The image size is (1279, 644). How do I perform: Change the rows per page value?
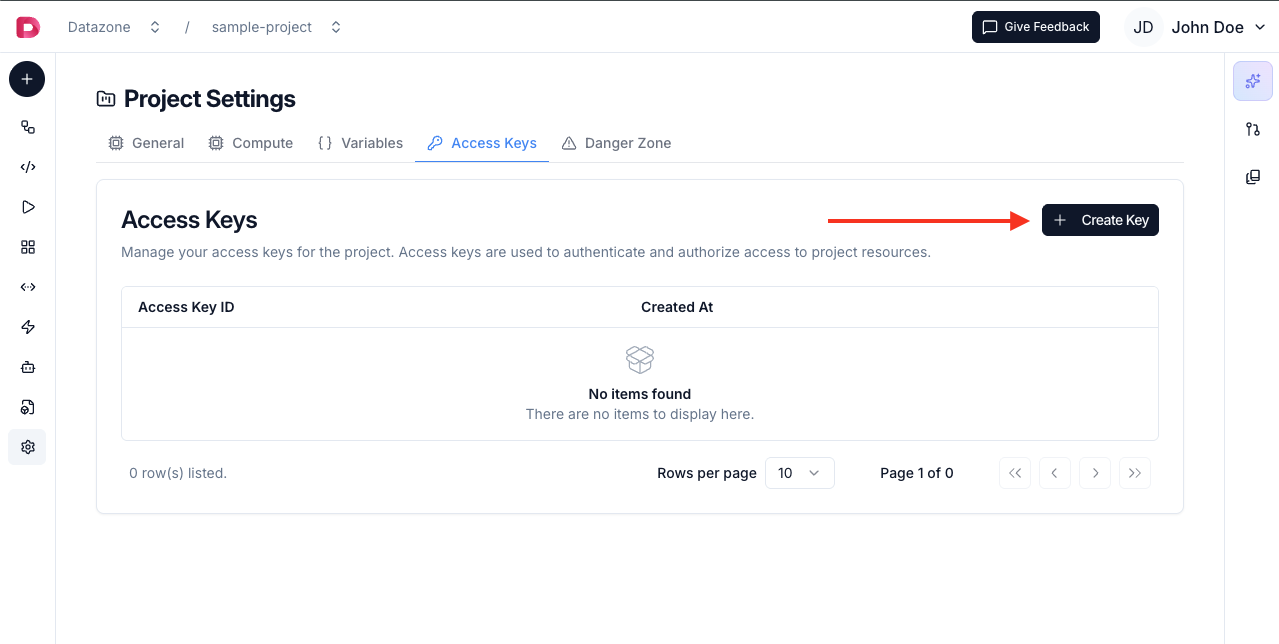tap(799, 472)
